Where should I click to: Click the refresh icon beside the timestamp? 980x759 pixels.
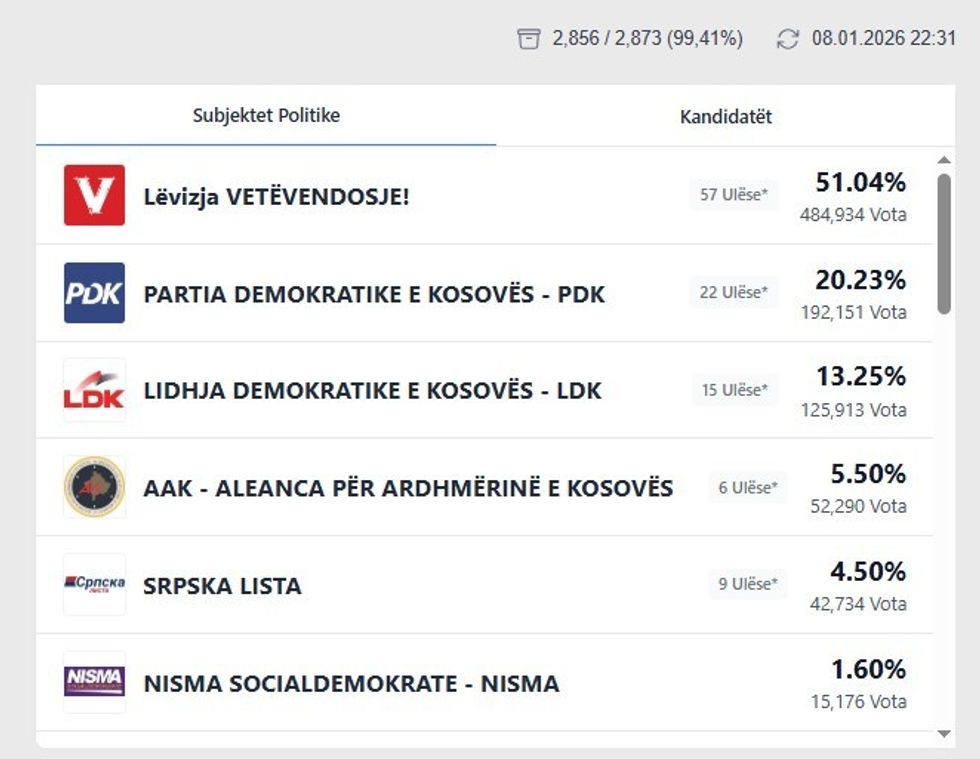[x=788, y=39]
